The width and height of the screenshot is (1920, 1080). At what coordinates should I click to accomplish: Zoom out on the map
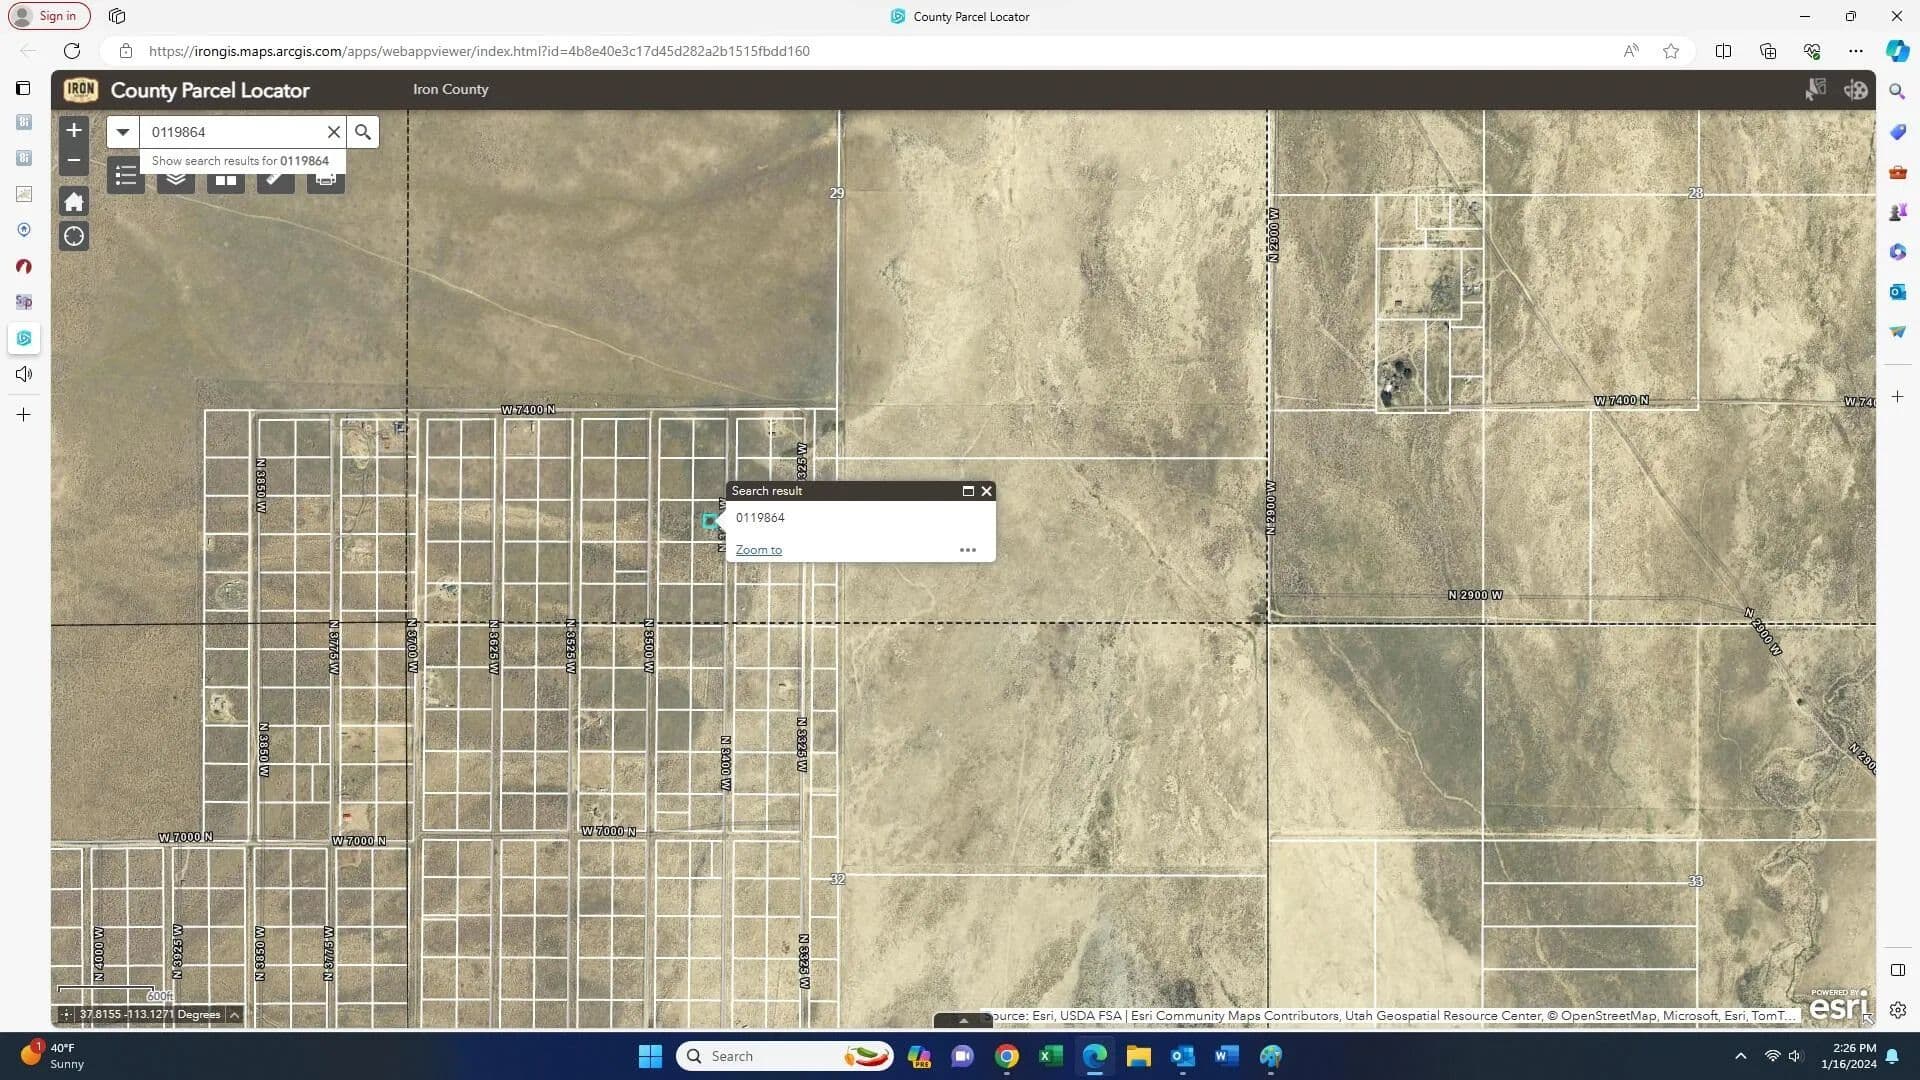point(74,160)
